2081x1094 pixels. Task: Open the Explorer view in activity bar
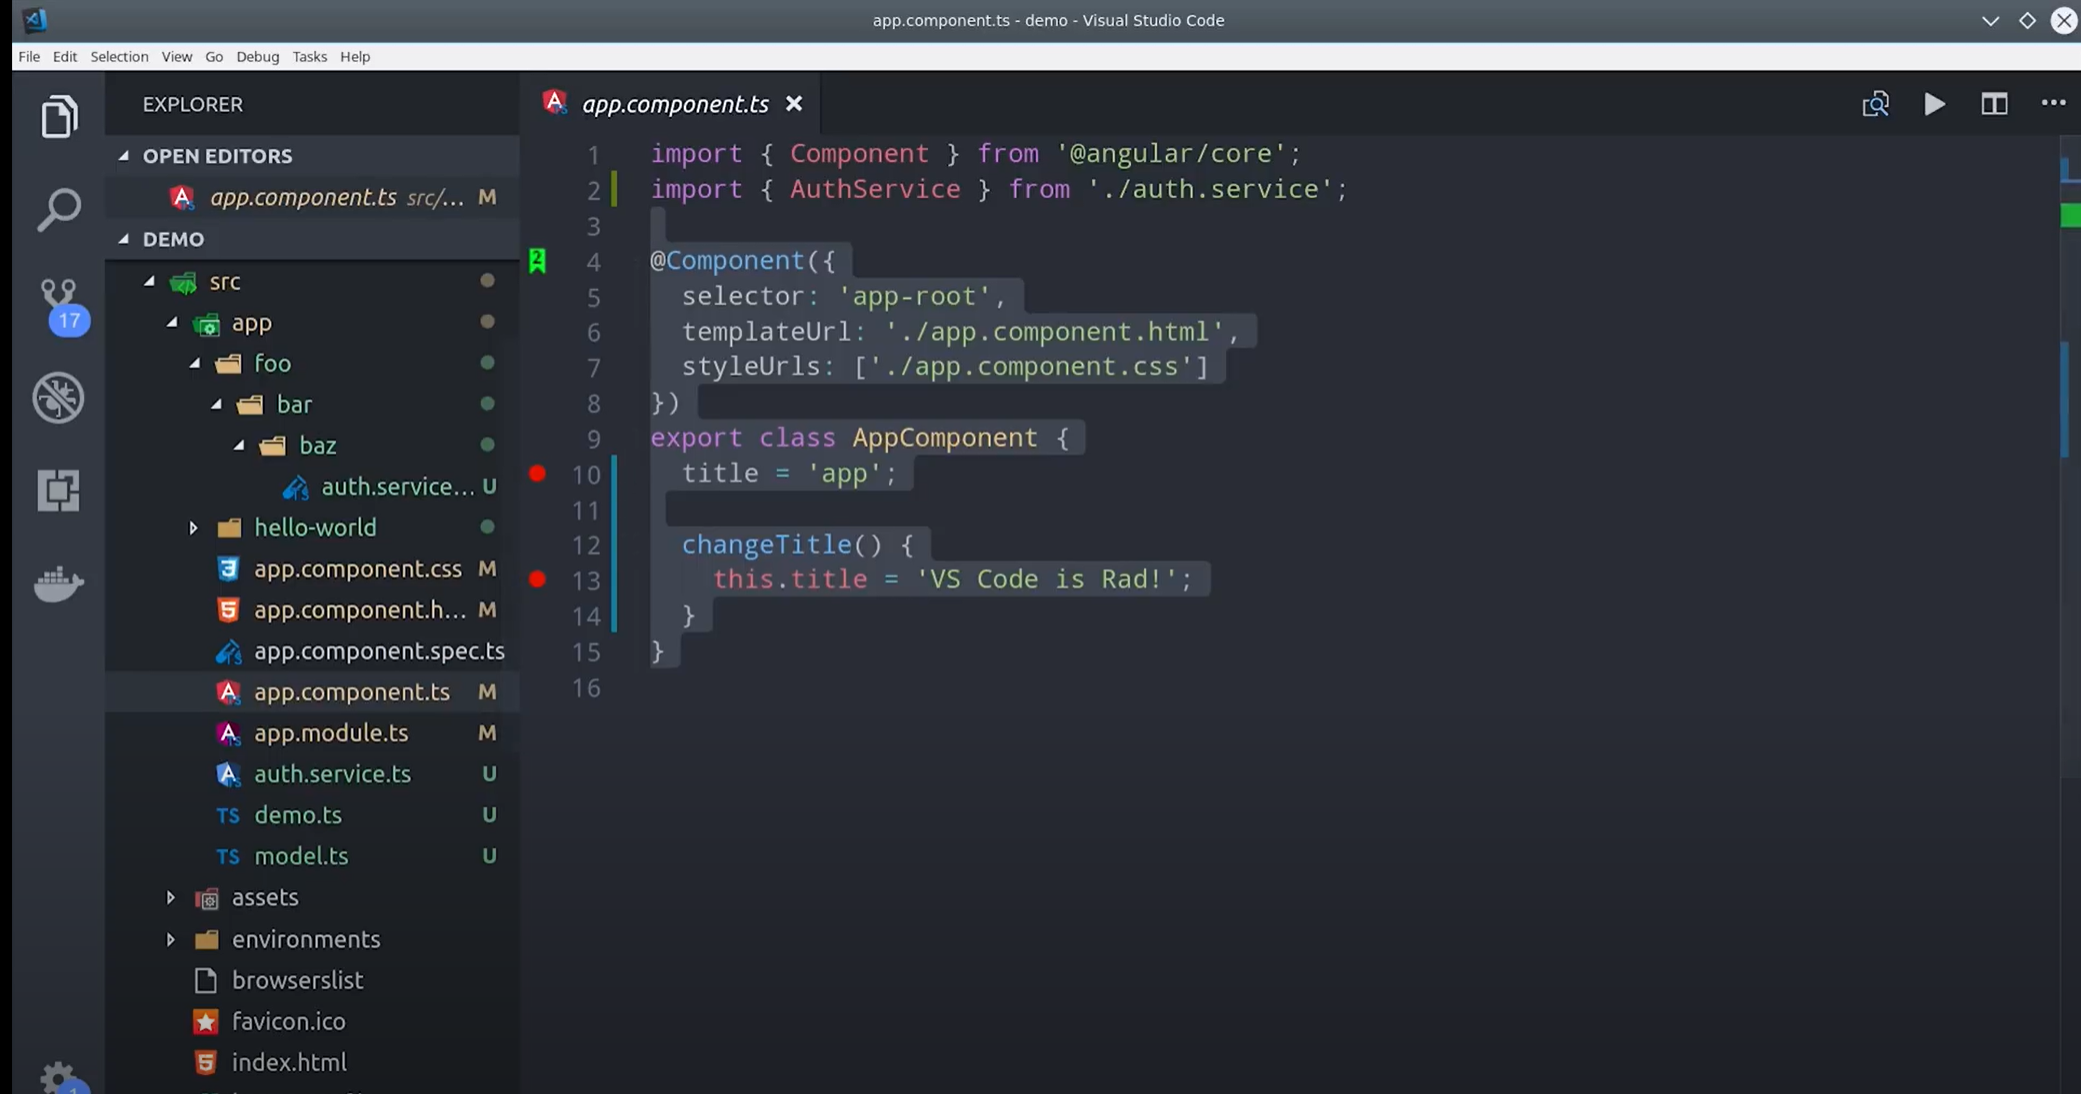click(59, 117)
